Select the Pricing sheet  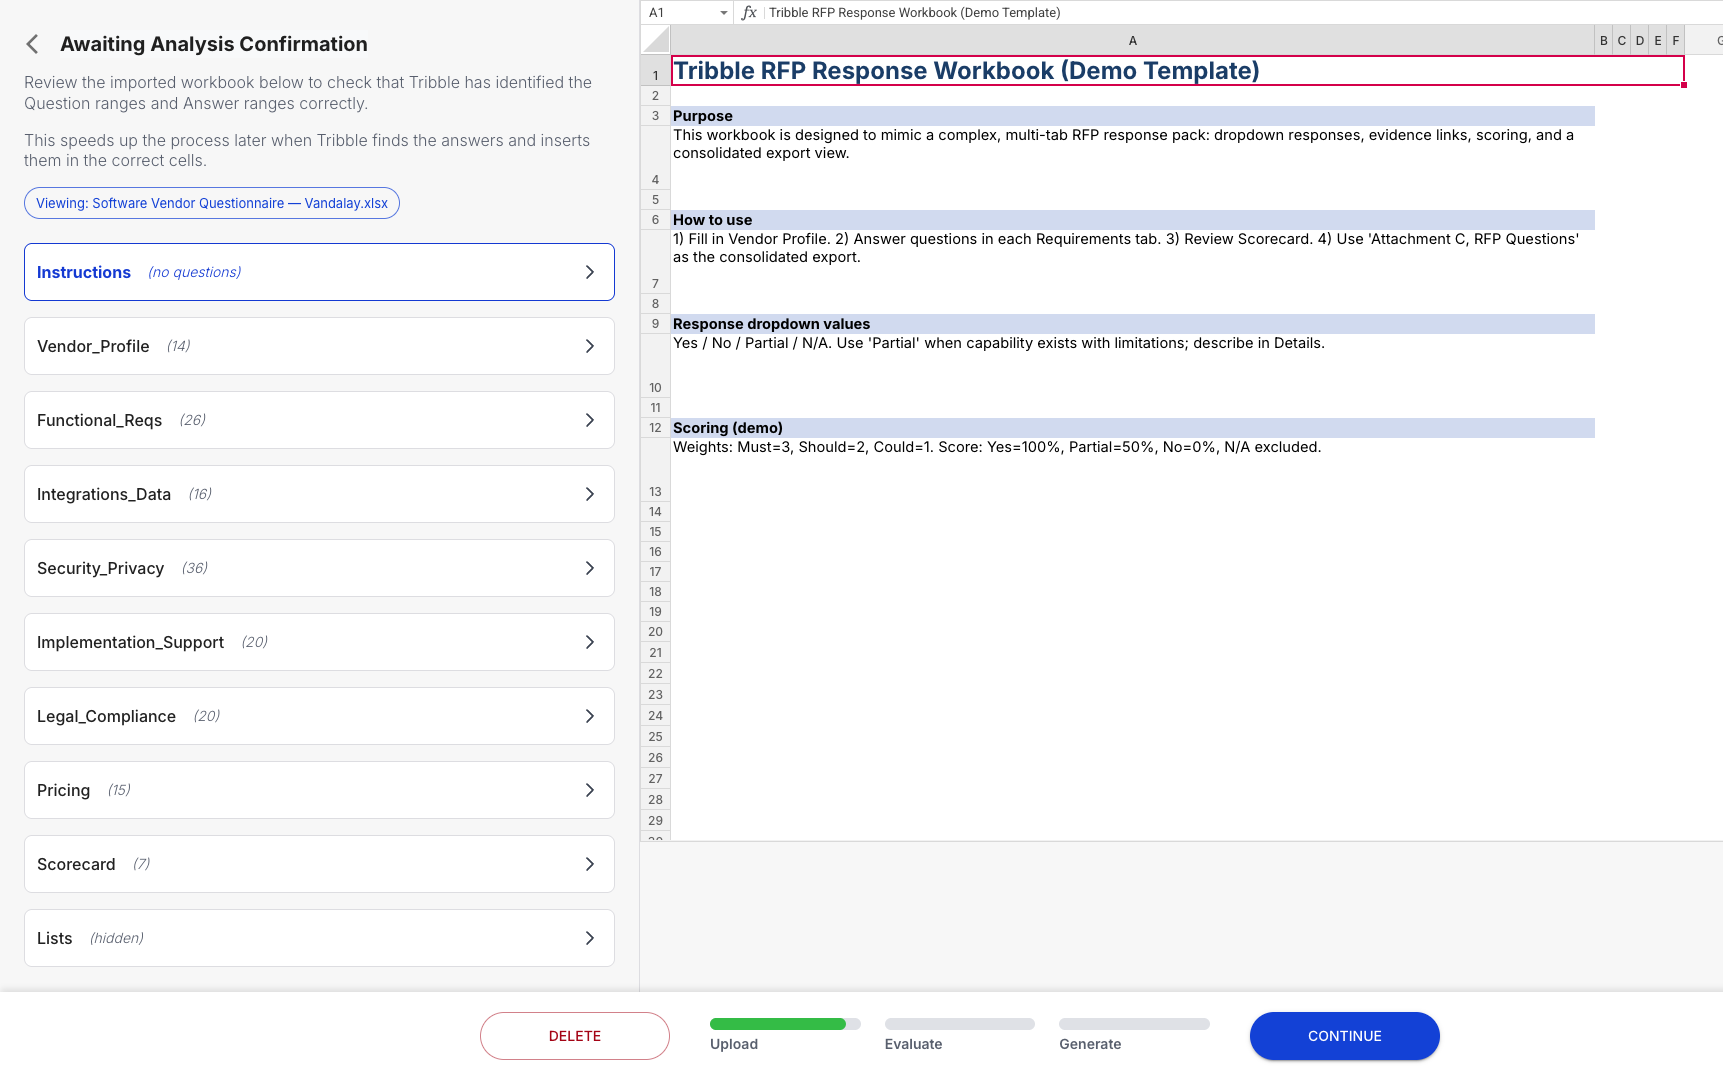click(319, 790)
